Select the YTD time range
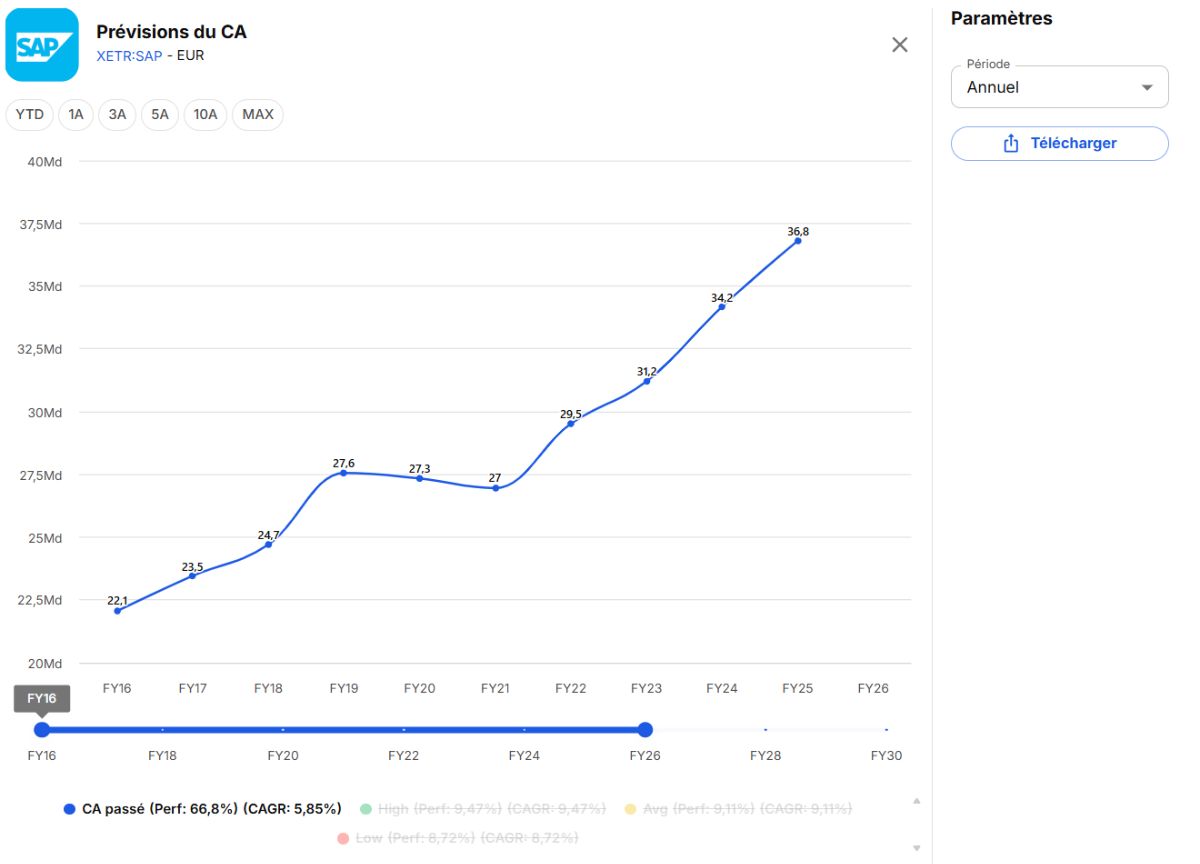This screenshot has width=1200, height=864. (30, 115)
